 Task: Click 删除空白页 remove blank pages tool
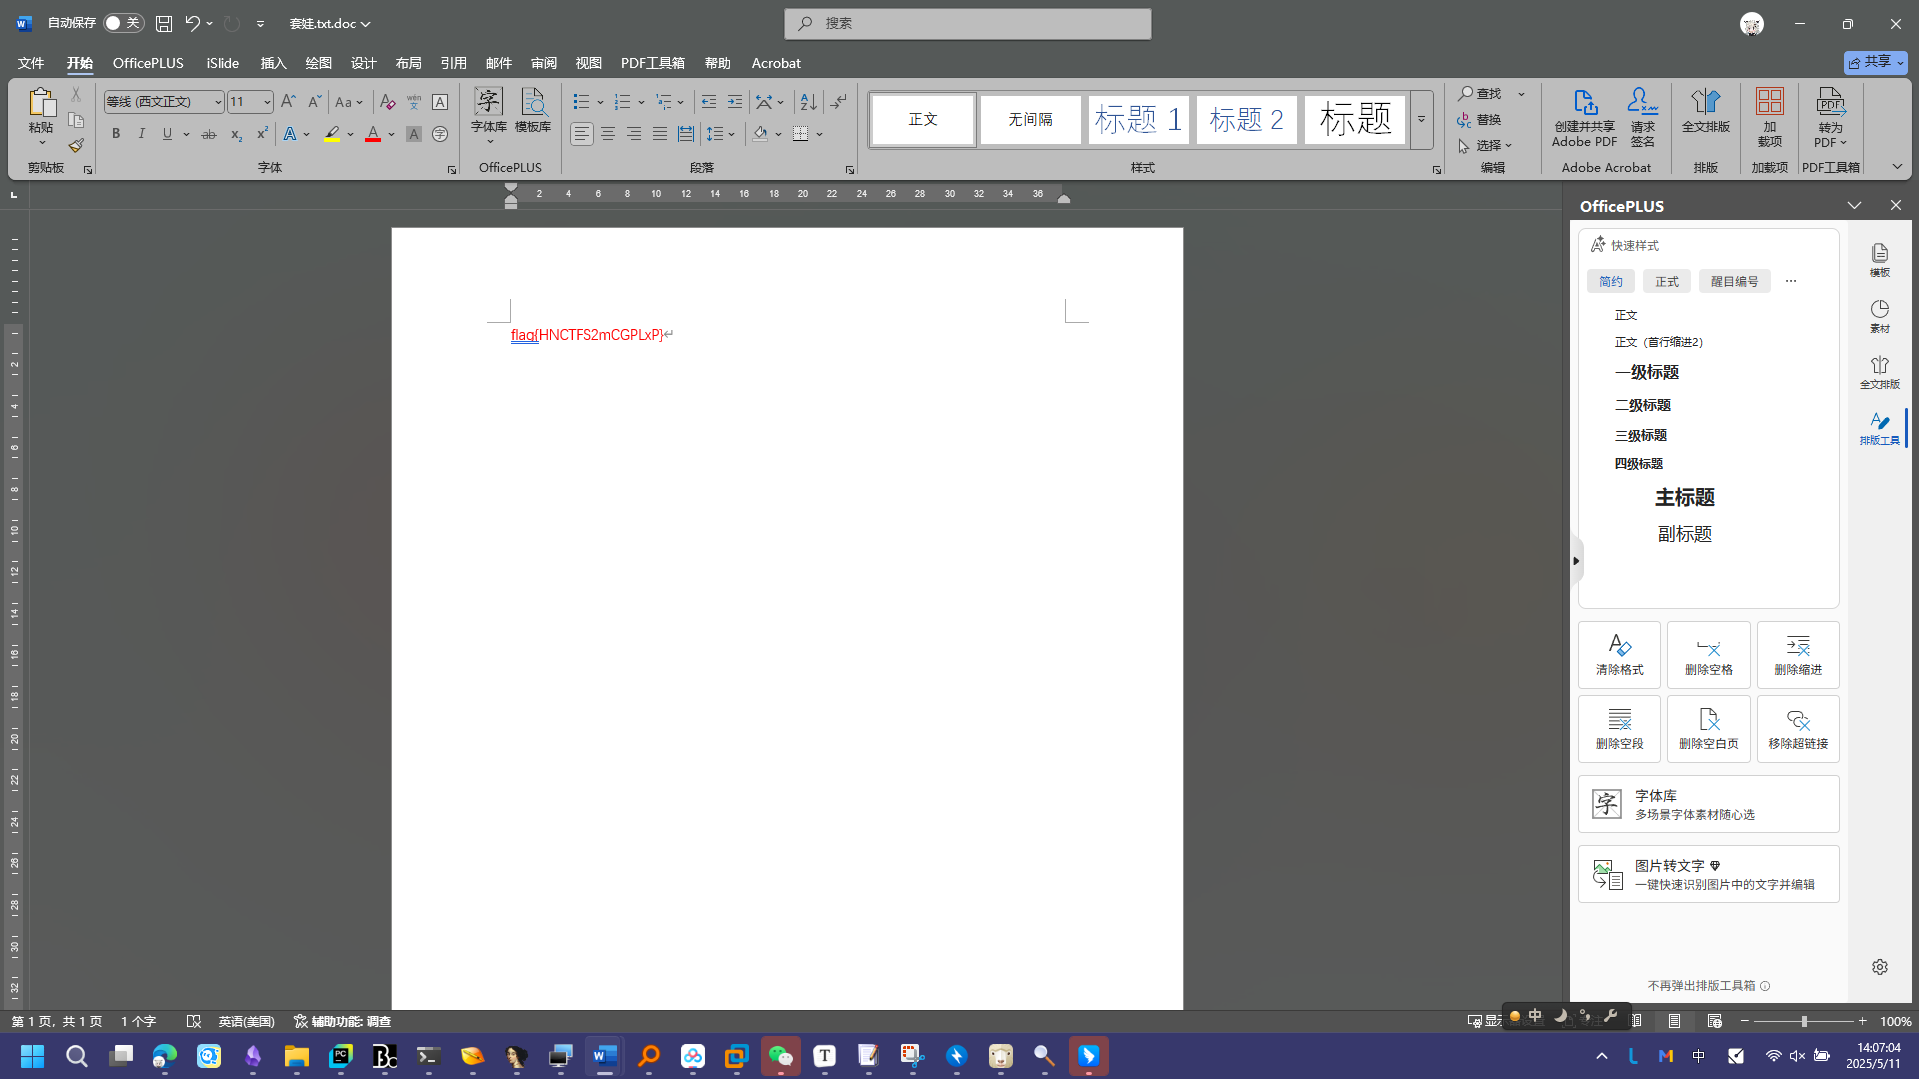pos(1708,729)
